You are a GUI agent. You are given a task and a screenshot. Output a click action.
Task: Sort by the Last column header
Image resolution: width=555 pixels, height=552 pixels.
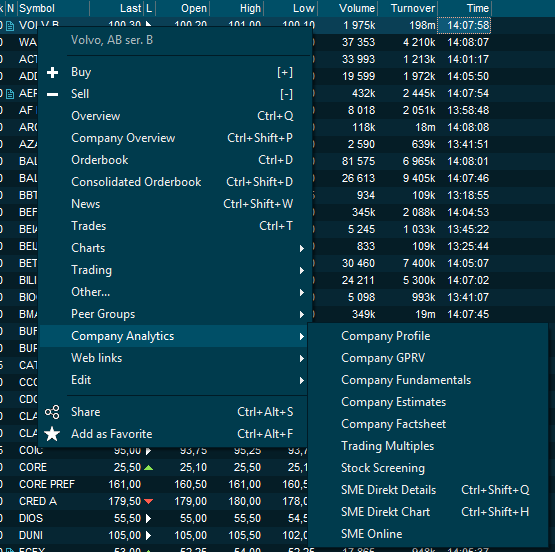click(x=117, y=8)
